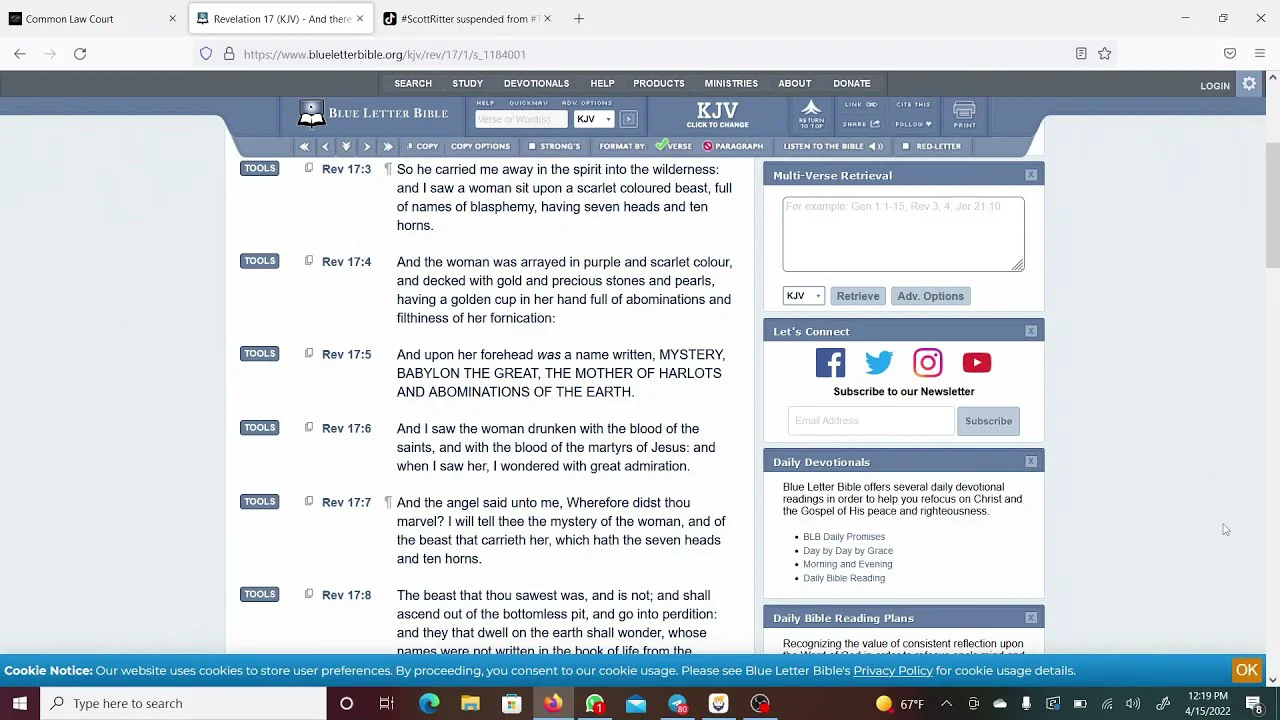1280x720 pixels.
Task: Click the settings gear beside Login
Action: coord(1249,85)
